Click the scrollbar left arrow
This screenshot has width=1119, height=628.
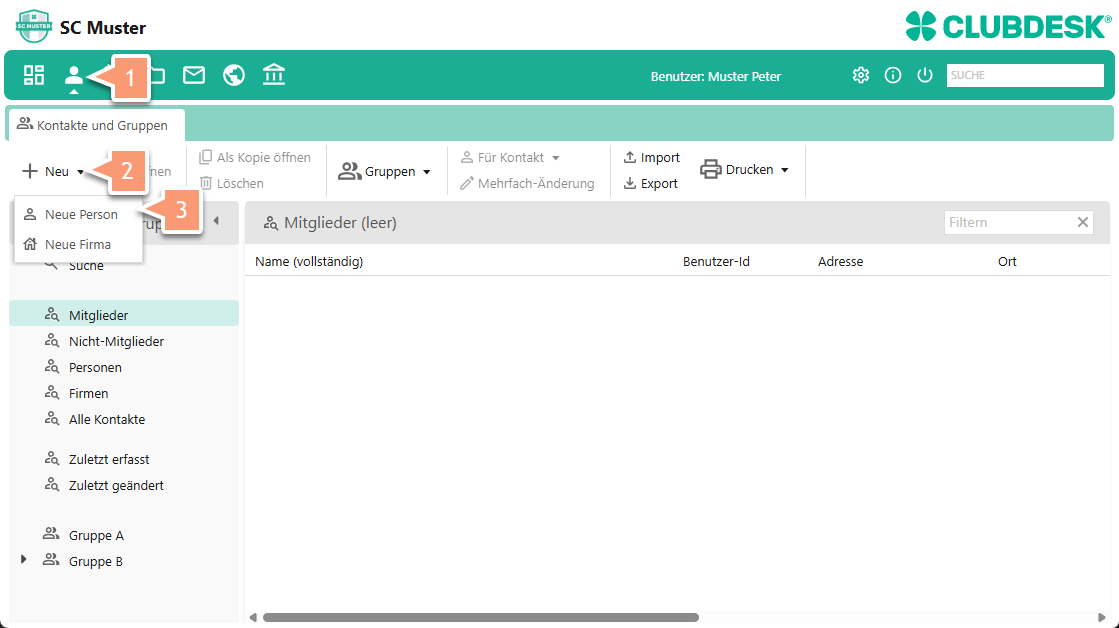pyautogui.click(x=253, y=617)
